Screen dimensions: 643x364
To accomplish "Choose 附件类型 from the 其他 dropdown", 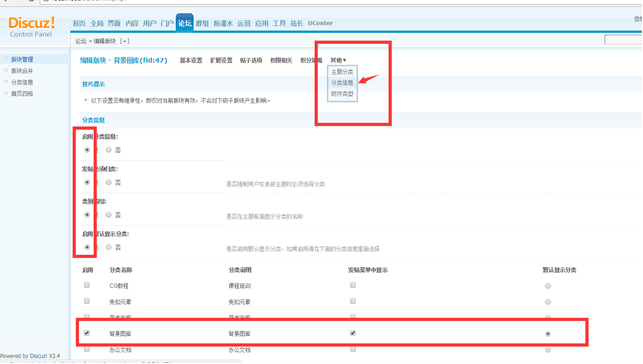I will [x=342, y=94].
